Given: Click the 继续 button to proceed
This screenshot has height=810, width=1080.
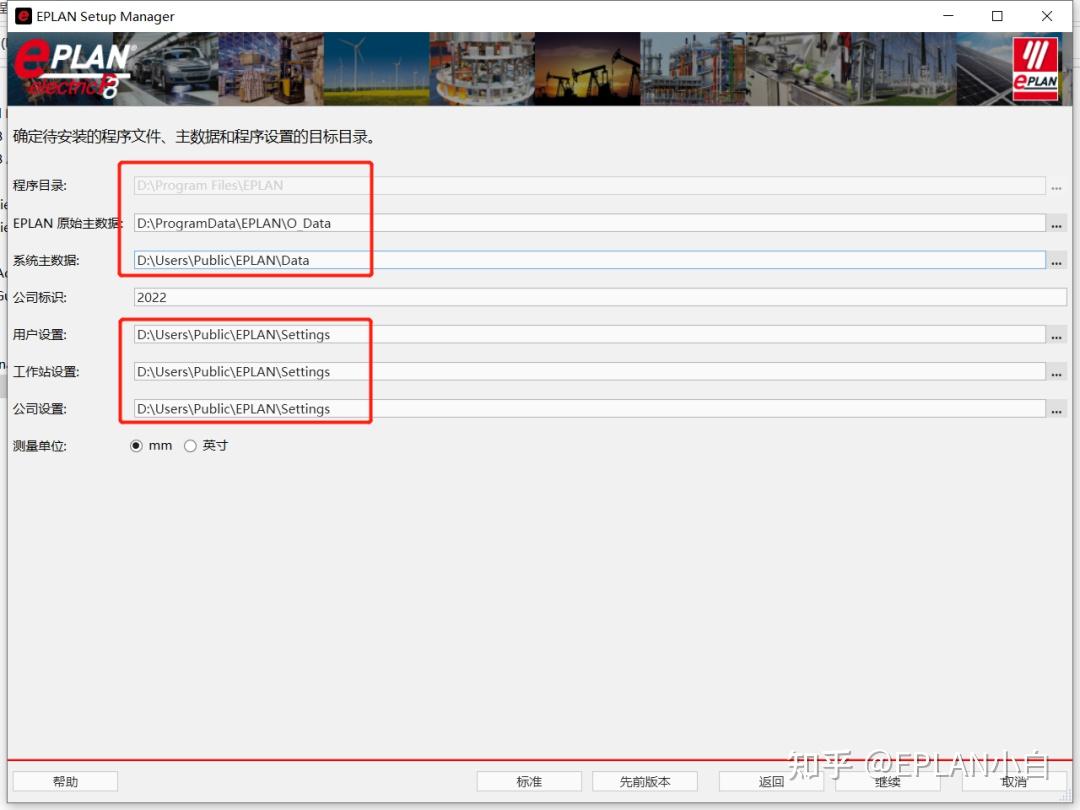Looking at the screenshot, I should [886, 781].
